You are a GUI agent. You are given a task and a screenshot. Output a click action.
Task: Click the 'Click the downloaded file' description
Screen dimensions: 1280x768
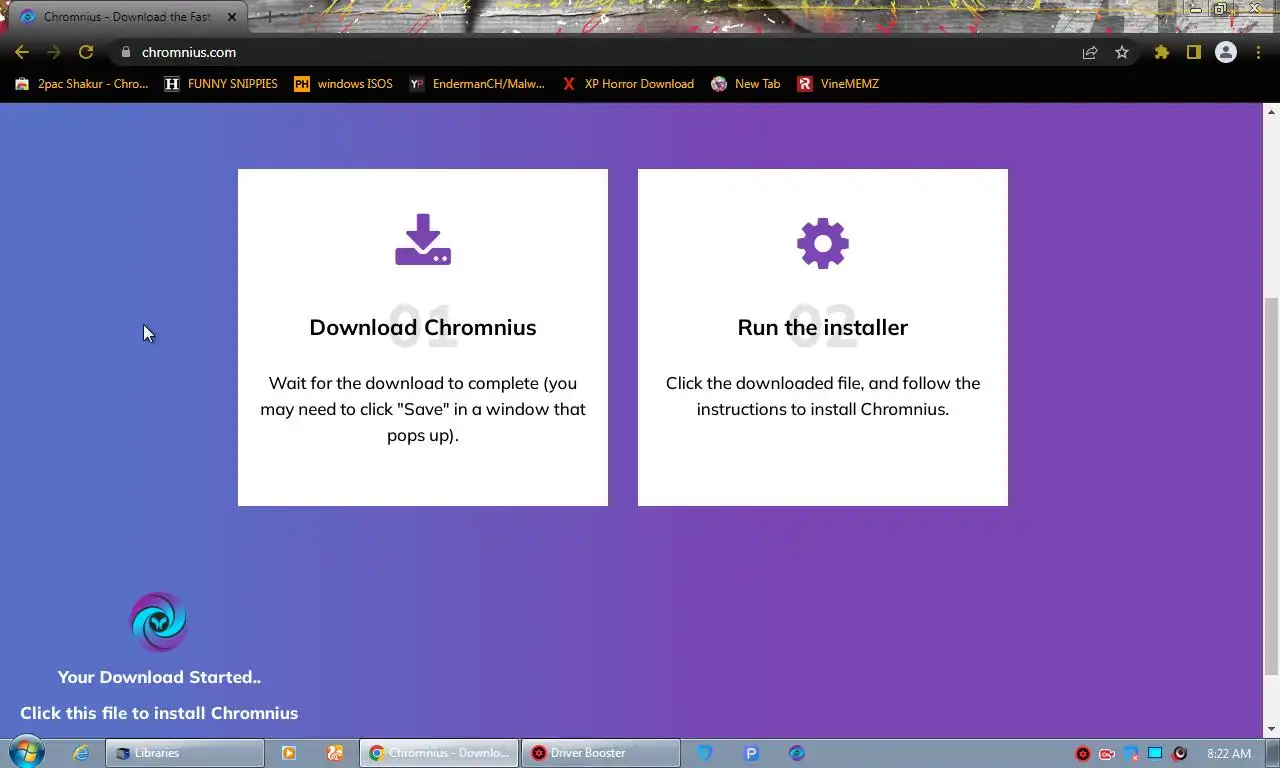click(823, 396)
